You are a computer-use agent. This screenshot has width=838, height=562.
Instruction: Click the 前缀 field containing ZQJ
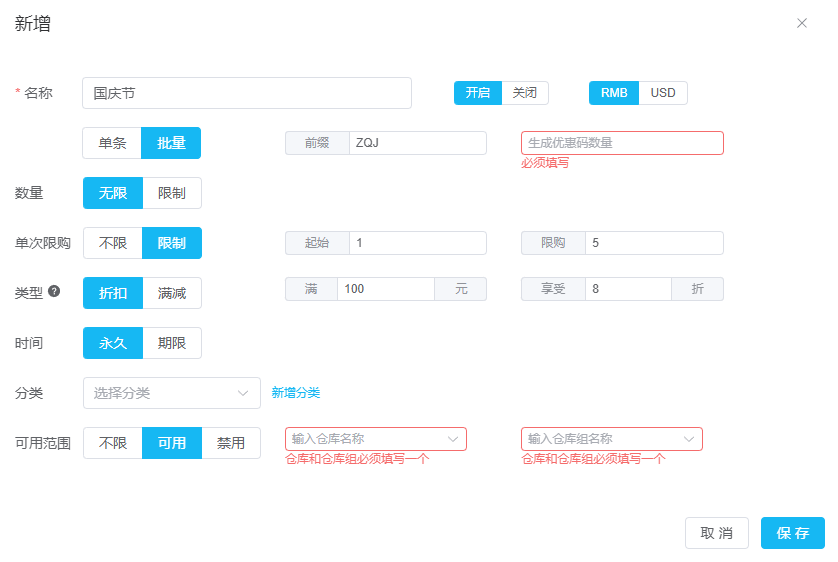(x=417, y=143)
